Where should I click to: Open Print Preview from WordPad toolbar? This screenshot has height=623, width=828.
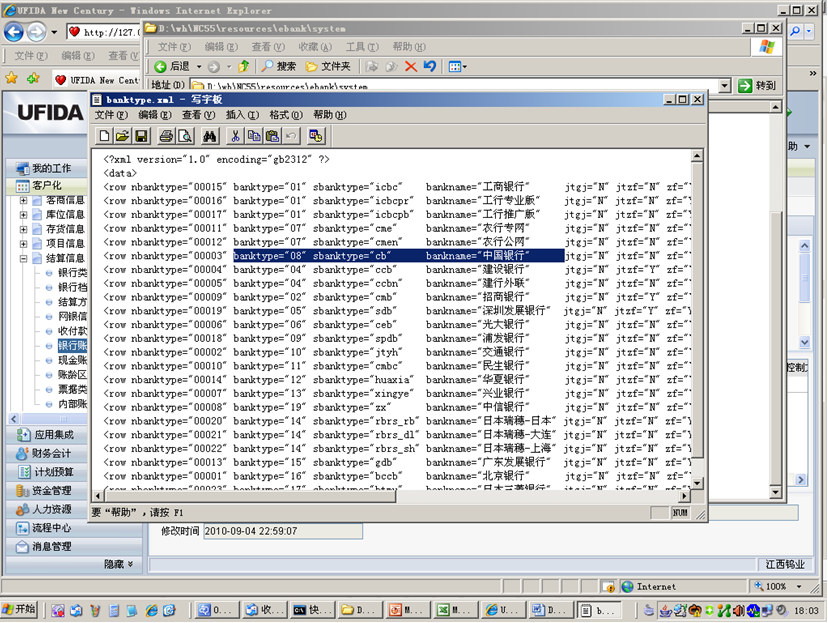coord(185,136)
